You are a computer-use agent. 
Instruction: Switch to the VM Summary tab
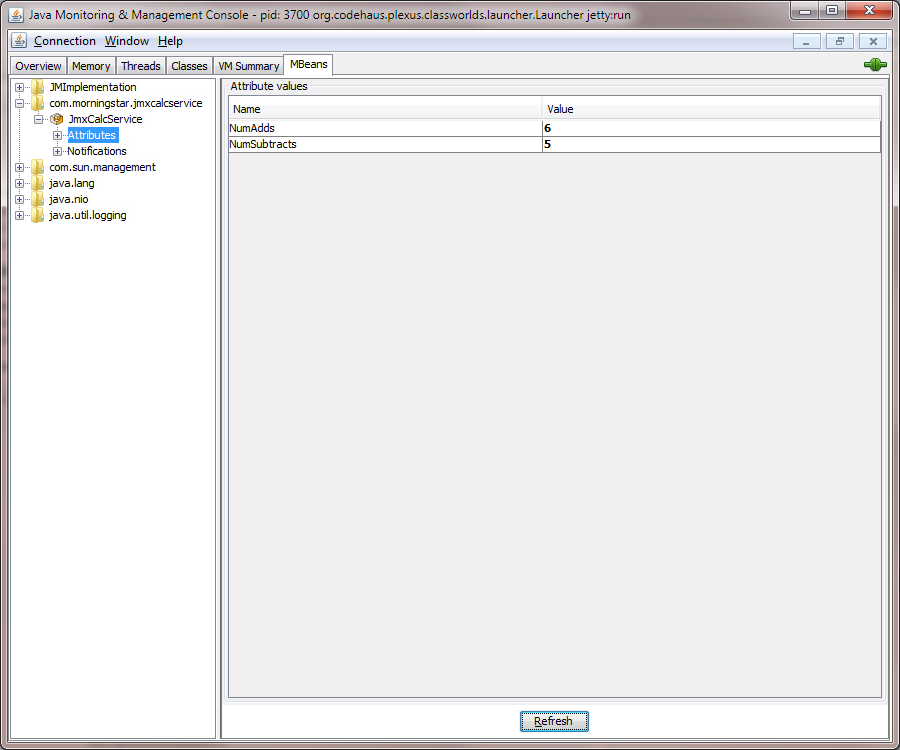[249, 66]
